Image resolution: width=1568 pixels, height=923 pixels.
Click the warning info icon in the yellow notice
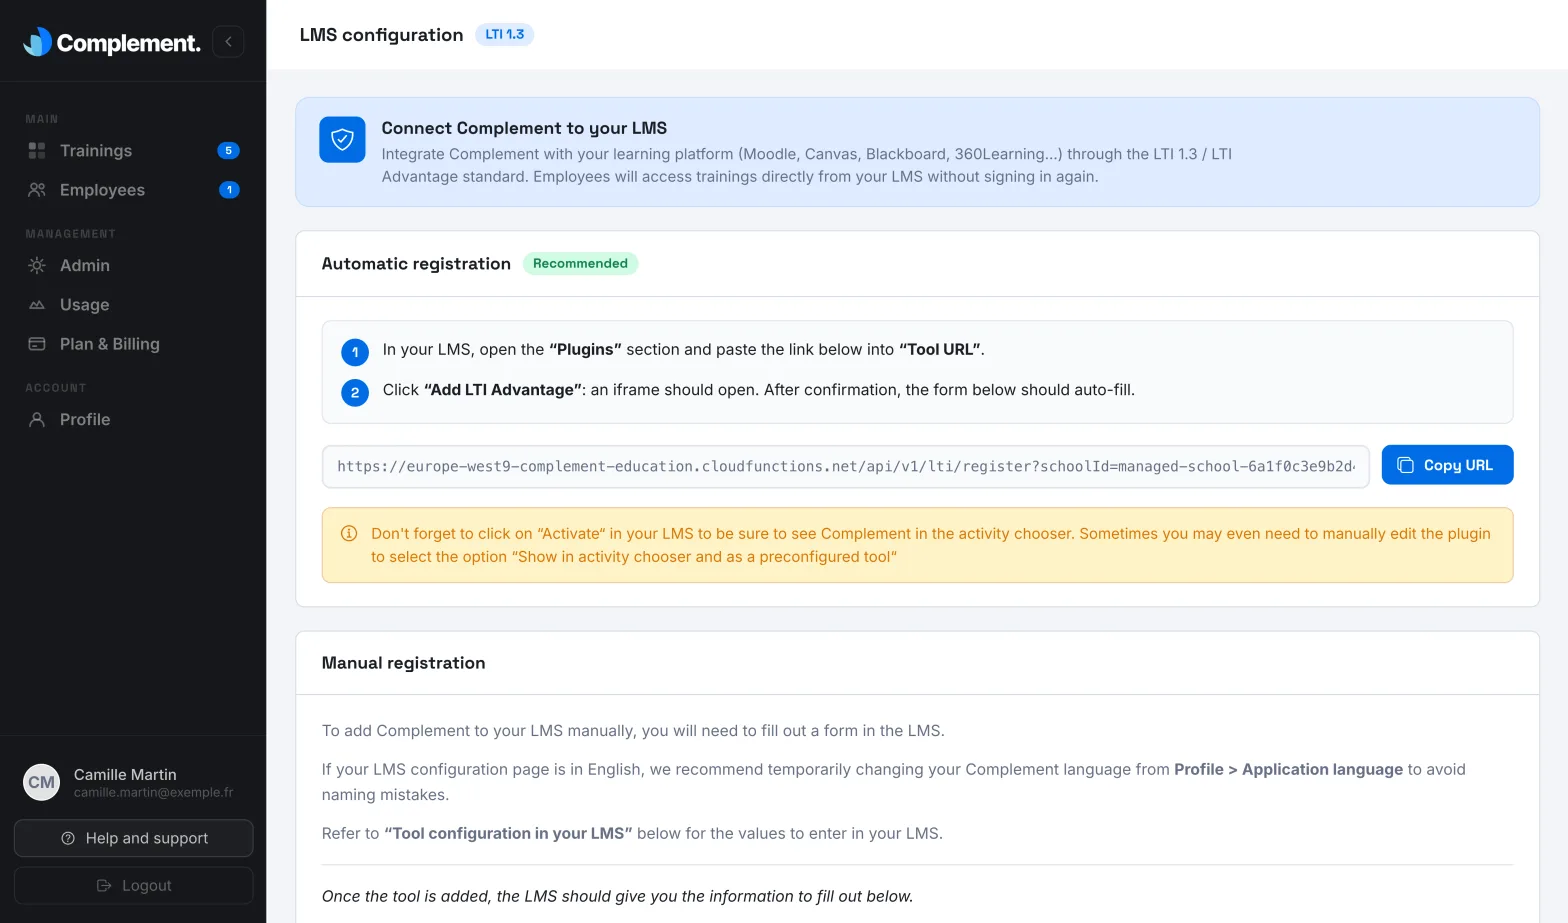tap(349, 534)
